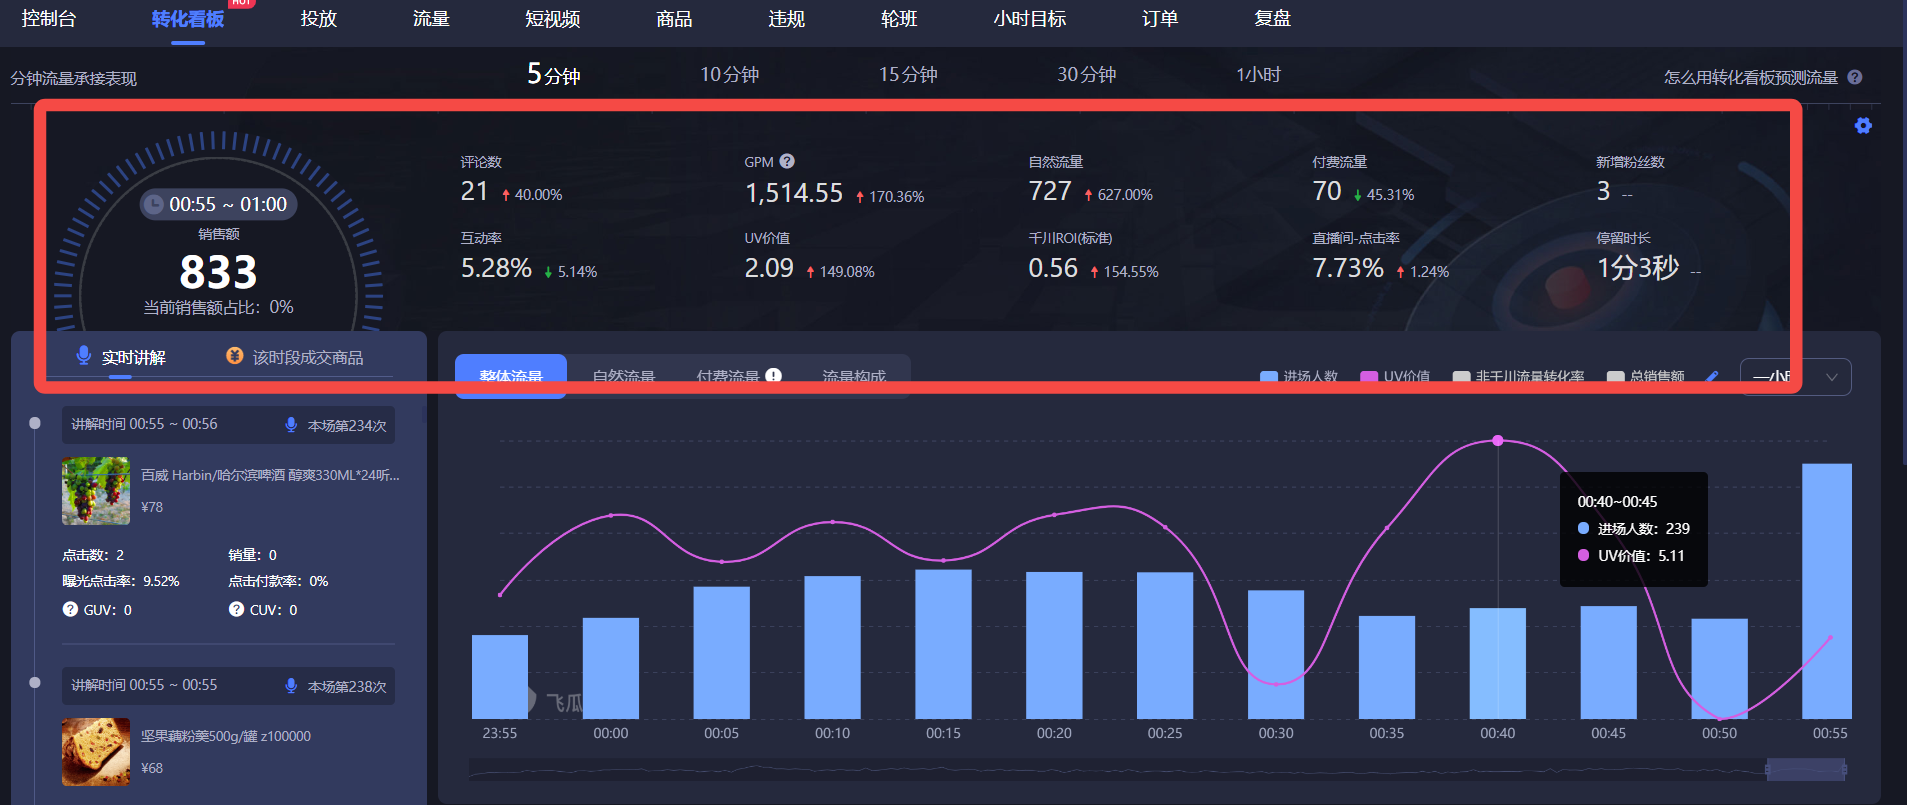
Task: Click the help question mark beside 怎么用转化看板预测流量
Action: (x=1855, y=77)
